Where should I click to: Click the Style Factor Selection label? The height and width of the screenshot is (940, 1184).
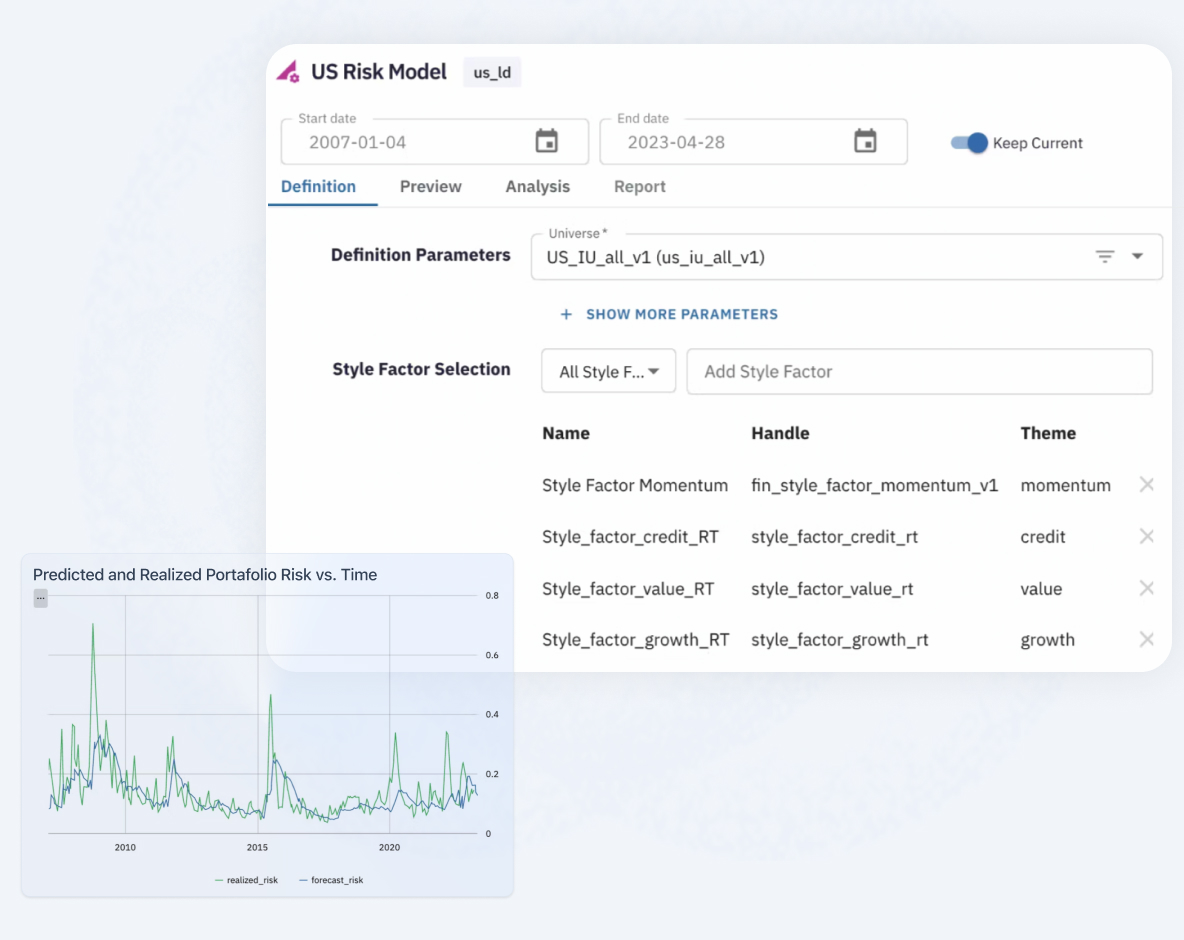pyautogui.click(x=421, y=369)
